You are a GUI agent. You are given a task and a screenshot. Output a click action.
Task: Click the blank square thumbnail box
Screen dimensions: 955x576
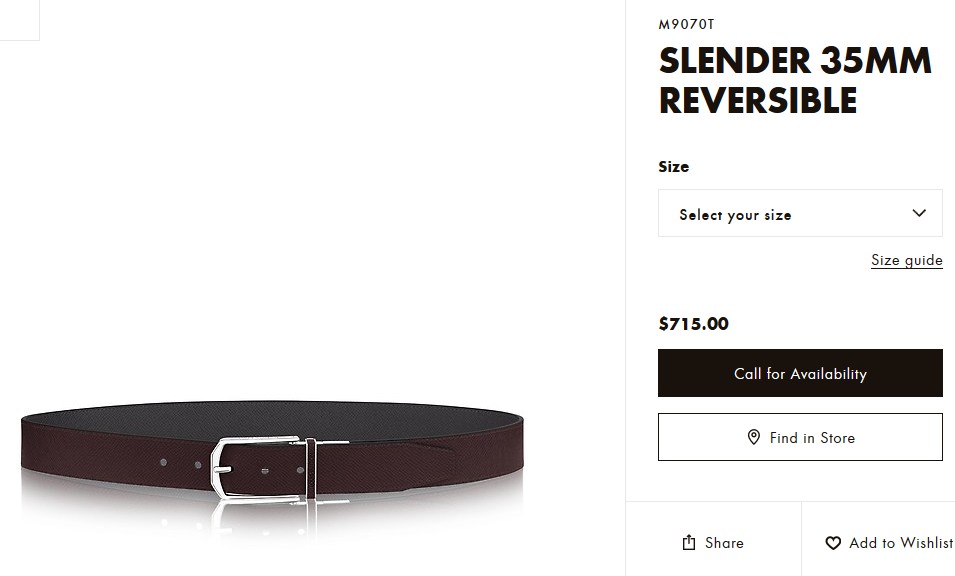coord(19,20)
